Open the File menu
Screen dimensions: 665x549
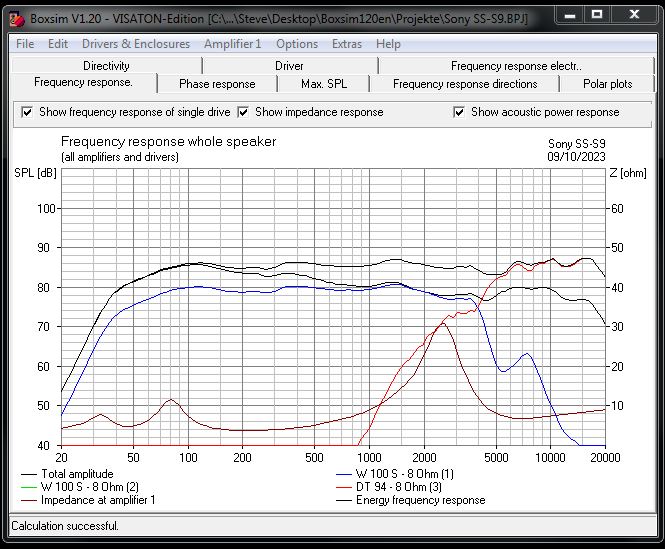(x=25, y=44)
